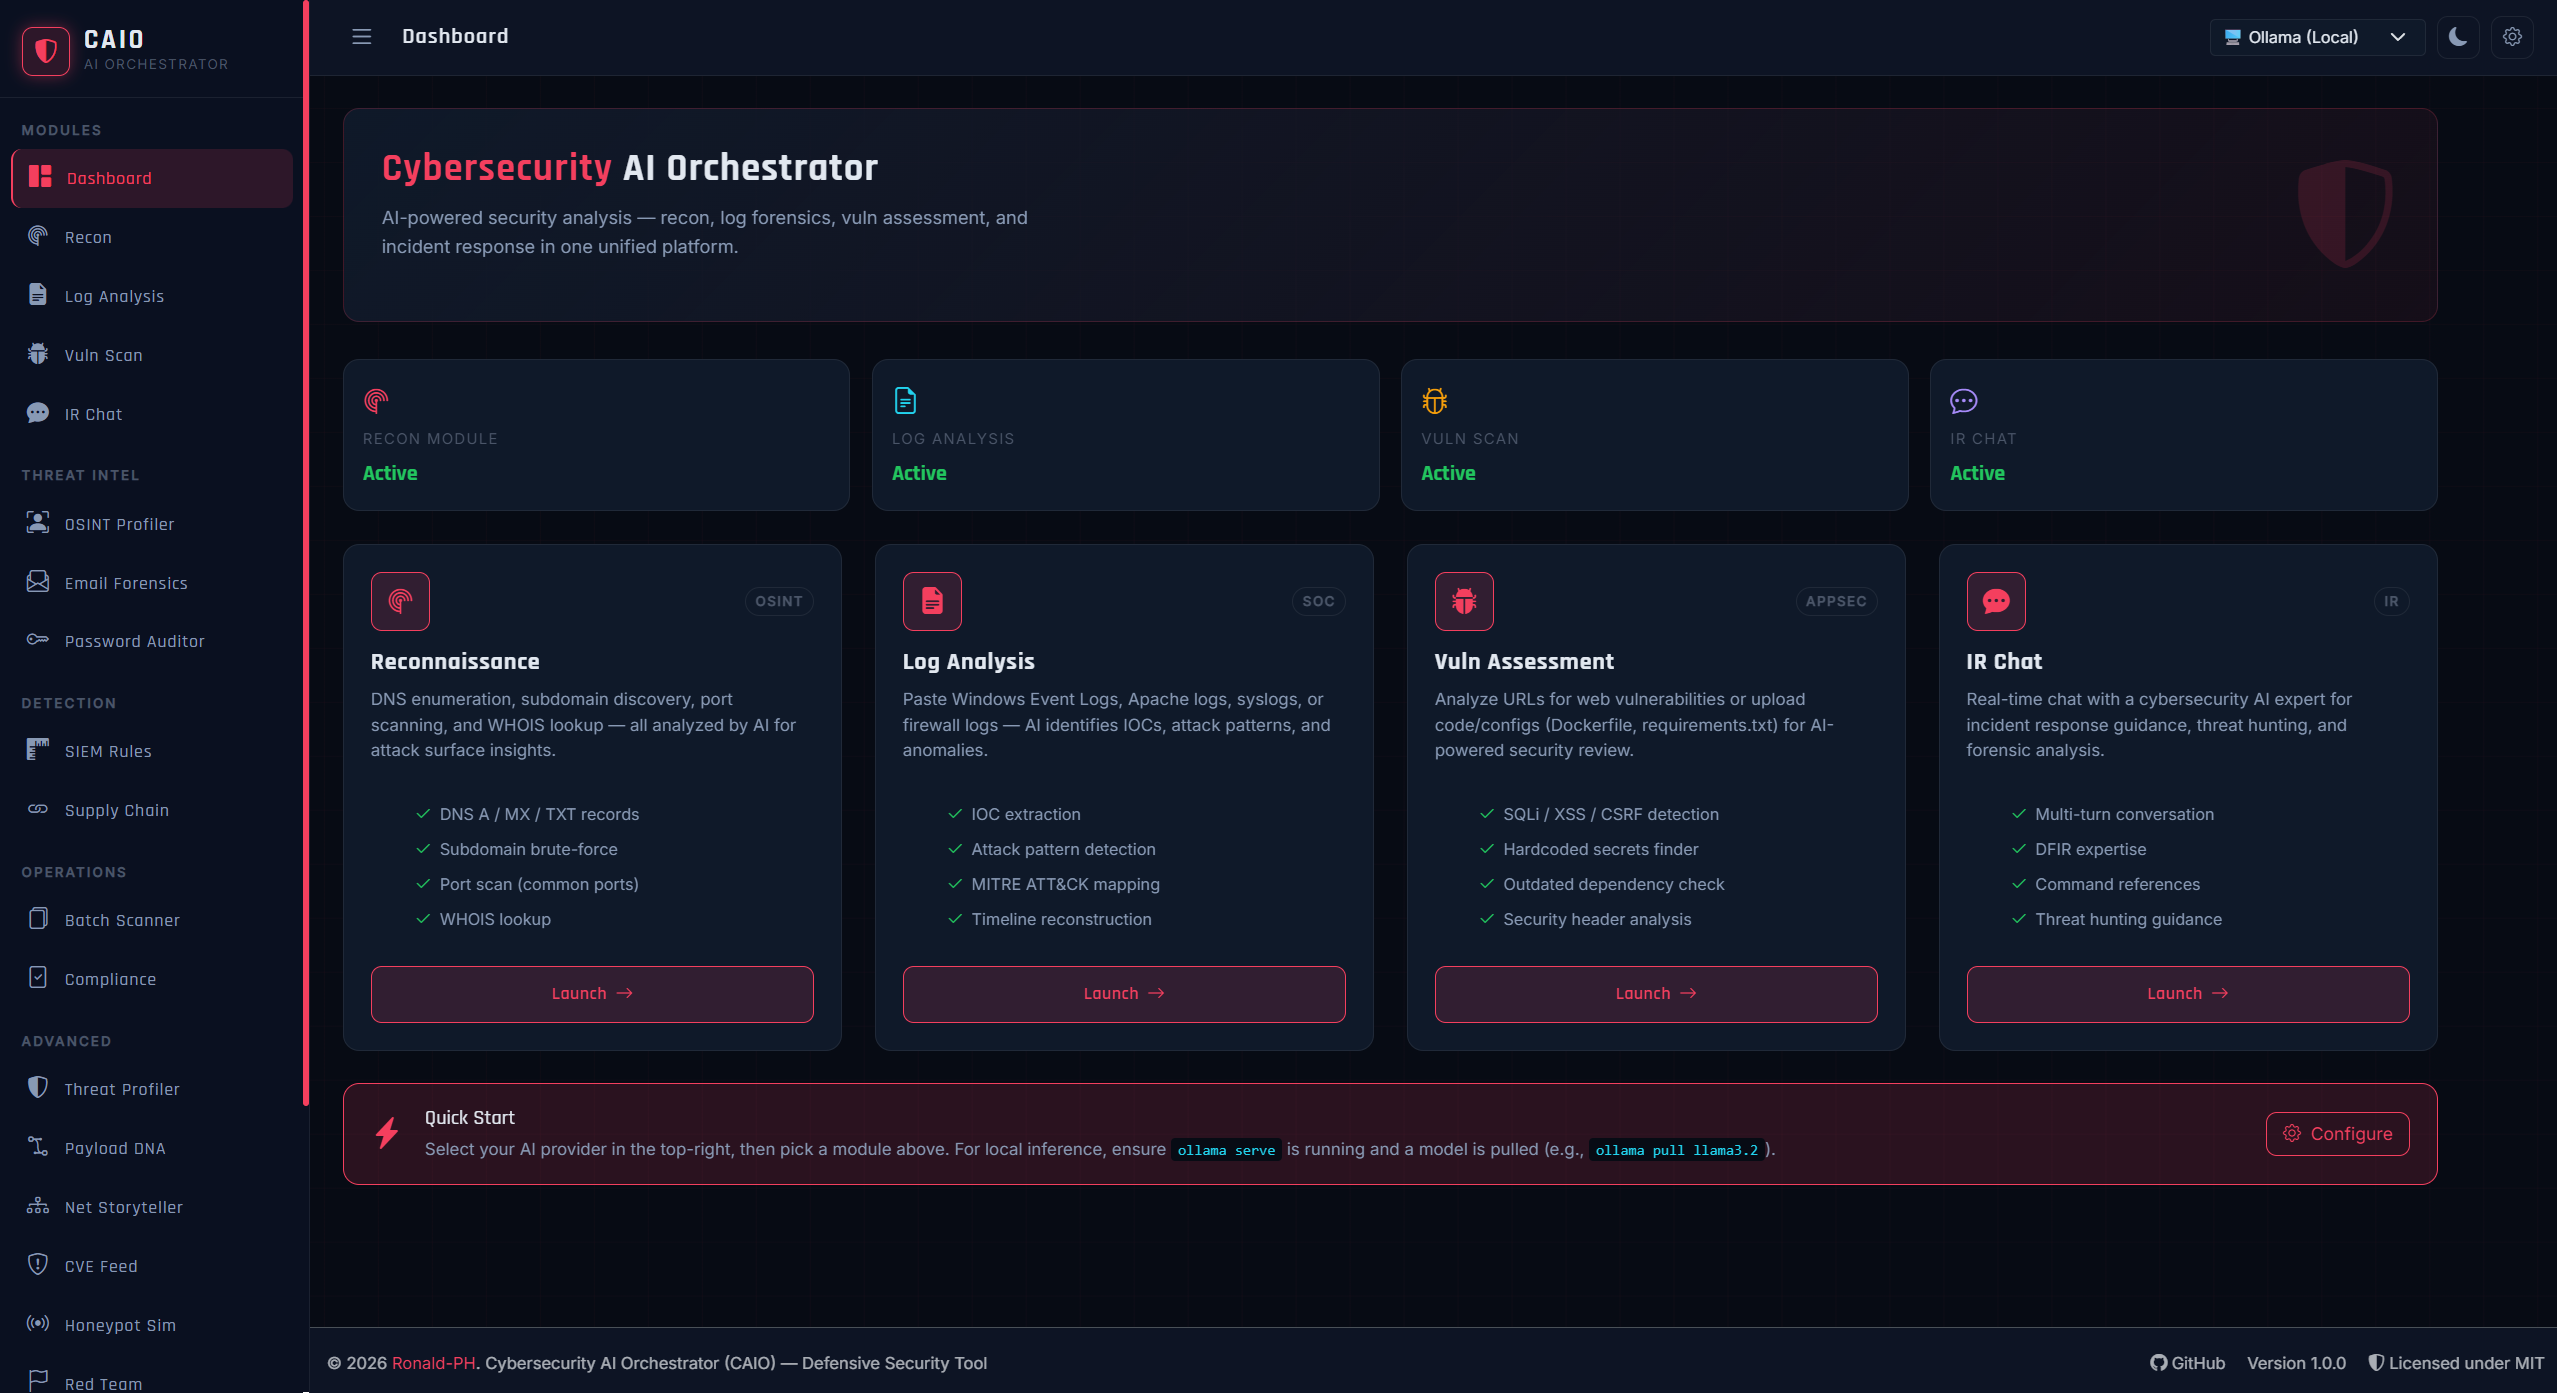Click the Log Analysis status document icon
The width and height of the screenshot is (2557, 1393).
pos(905,401)
